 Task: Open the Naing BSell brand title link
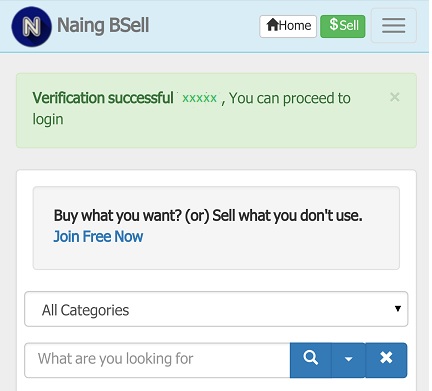pyautogui.click(x=103, y=26)
